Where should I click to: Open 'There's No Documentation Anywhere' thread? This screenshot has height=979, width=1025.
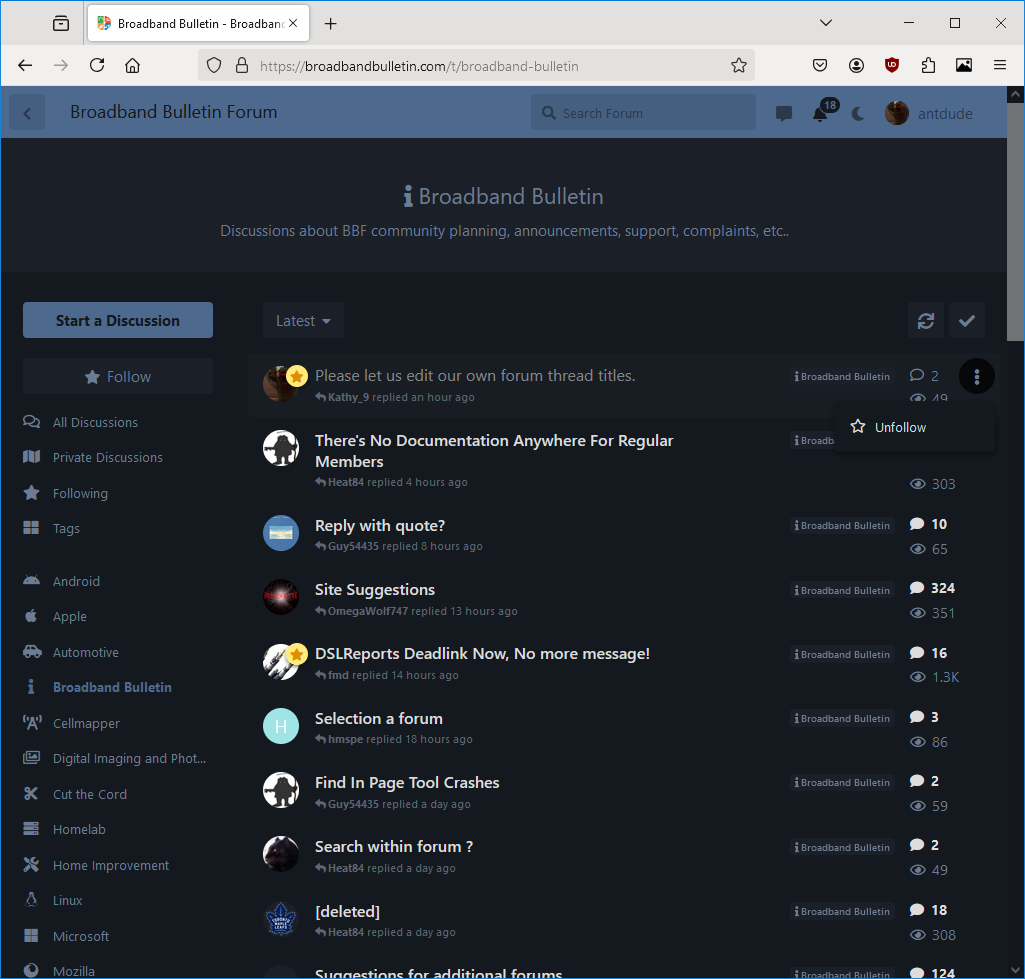[x=494, y=451]
